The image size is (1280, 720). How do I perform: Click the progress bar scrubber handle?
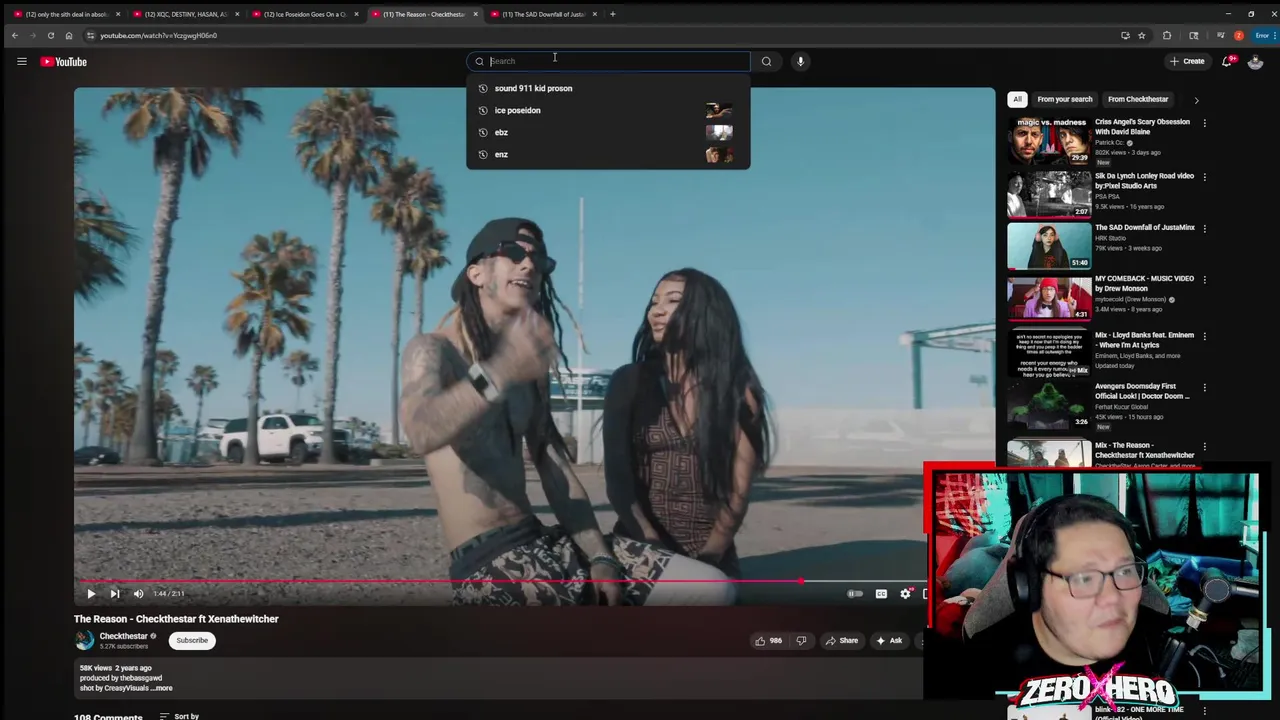coord(801,580)
